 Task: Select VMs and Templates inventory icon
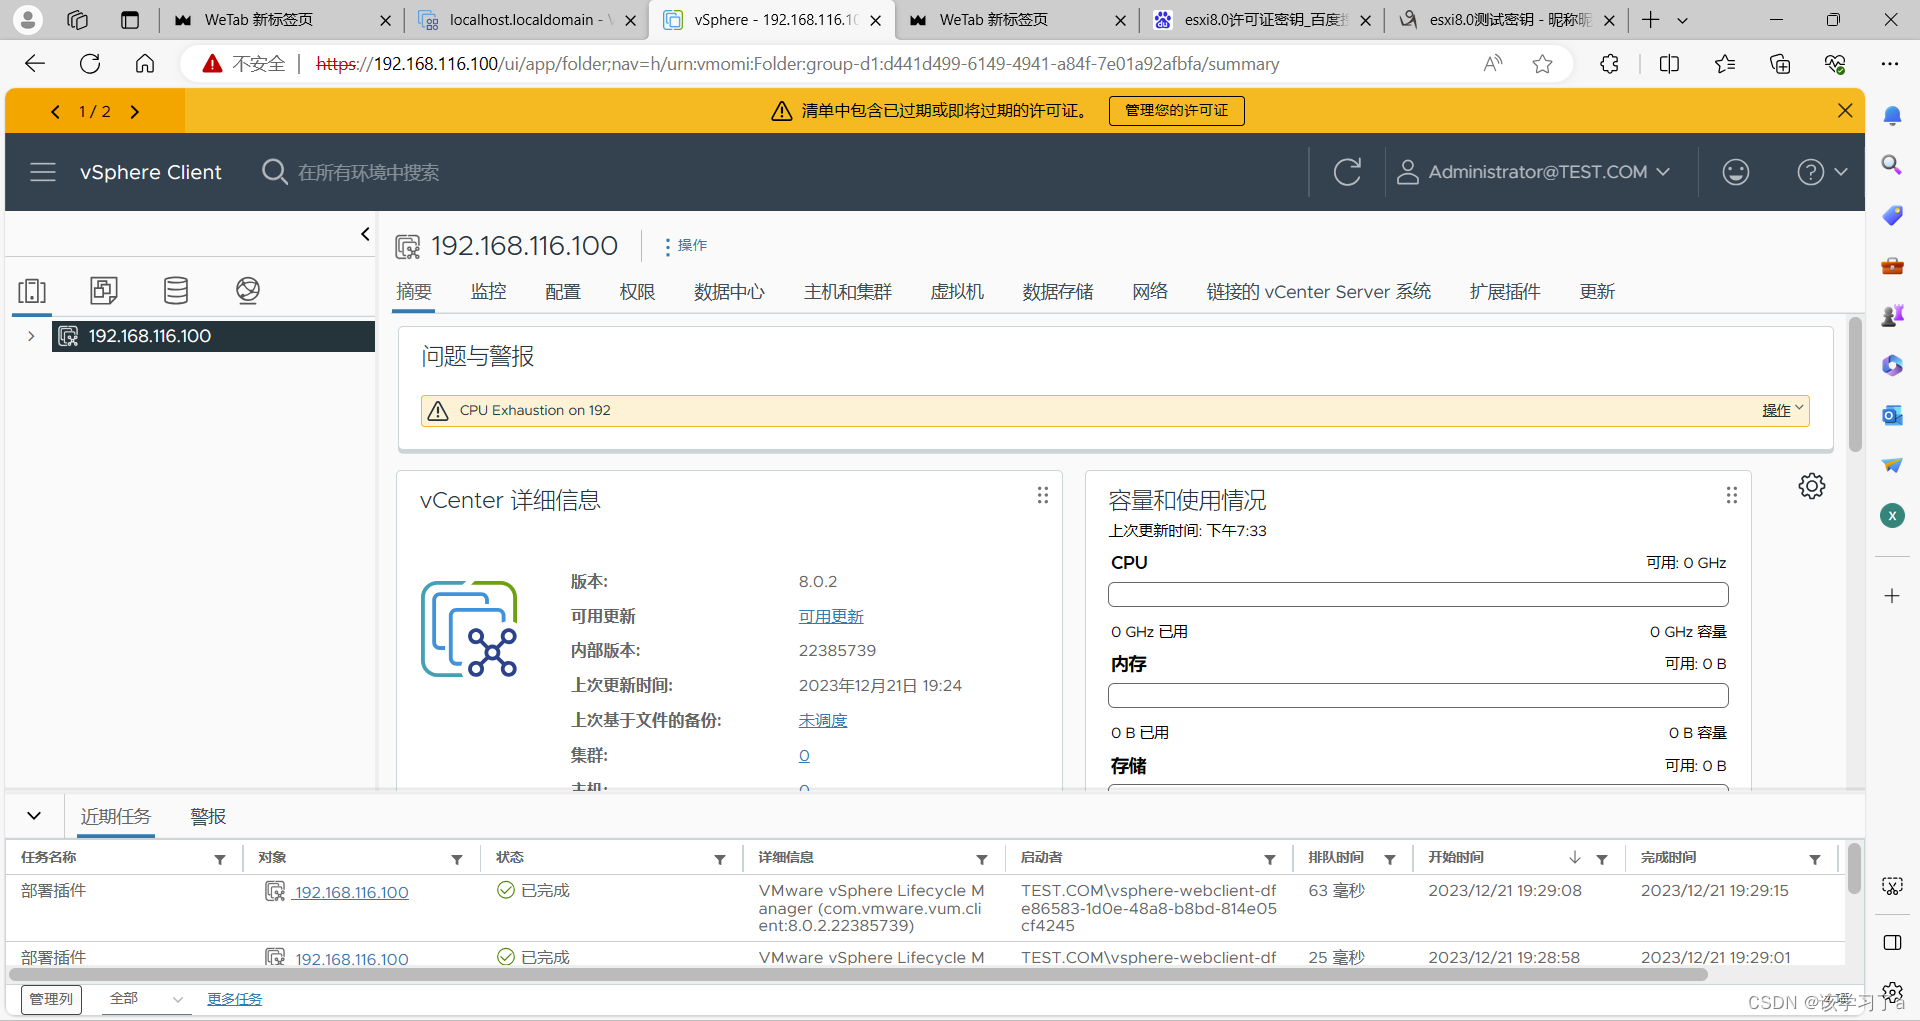pos(104,291)
